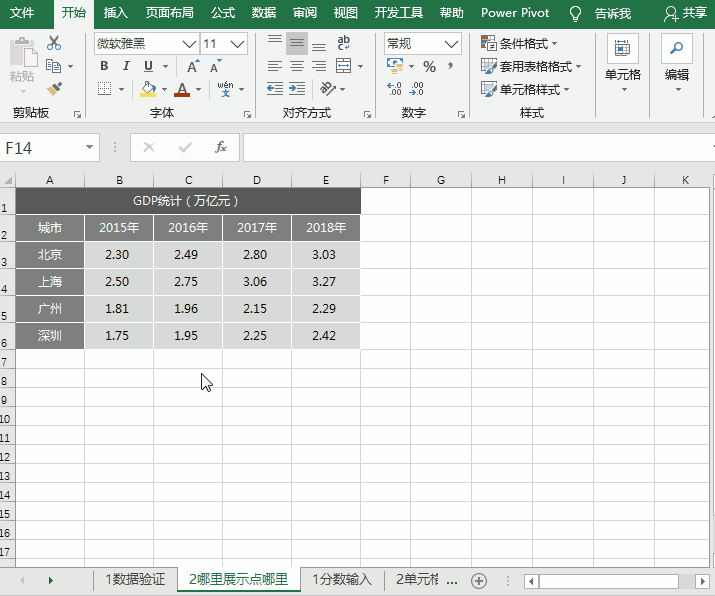Switch to Power Pivot tab
Image resolution: width=715 pixels, height=596 pixels.
(x=515, y=13)
